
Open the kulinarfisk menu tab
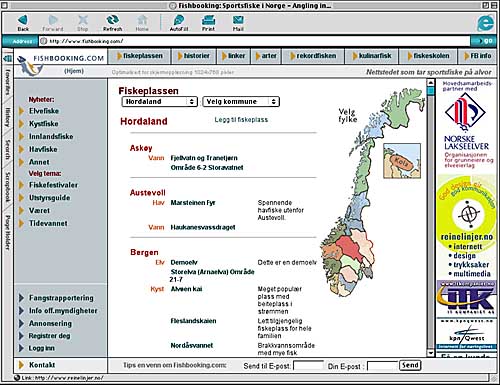click(x=372, y=56)
